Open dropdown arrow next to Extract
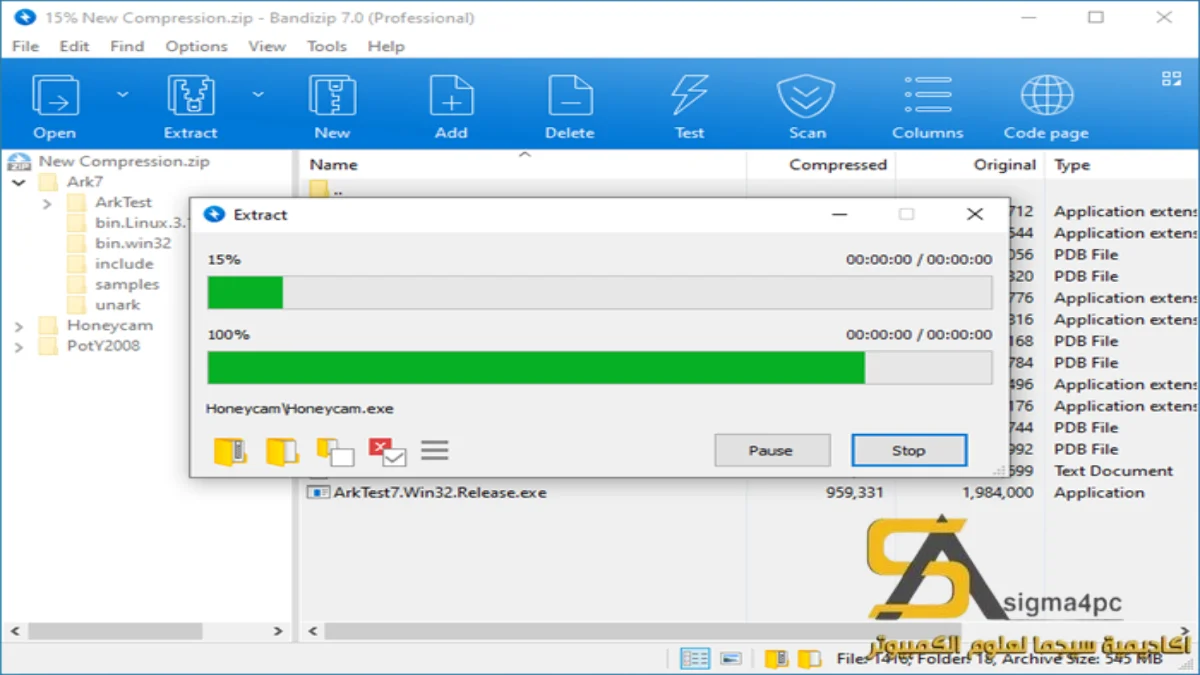1200x675 pixels. pyautogui.click(x=258, y=95)
